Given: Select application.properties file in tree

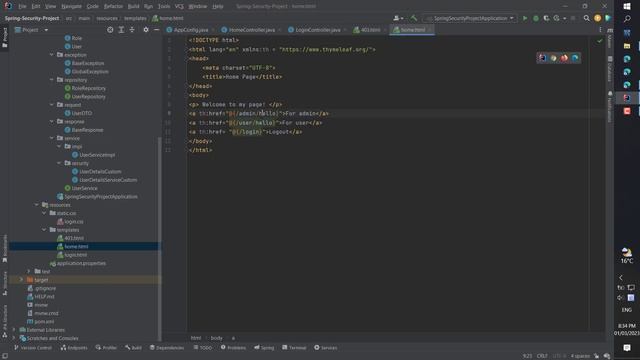Looking at the screenshot, I should pyautogui.click(x=81, y=263).
